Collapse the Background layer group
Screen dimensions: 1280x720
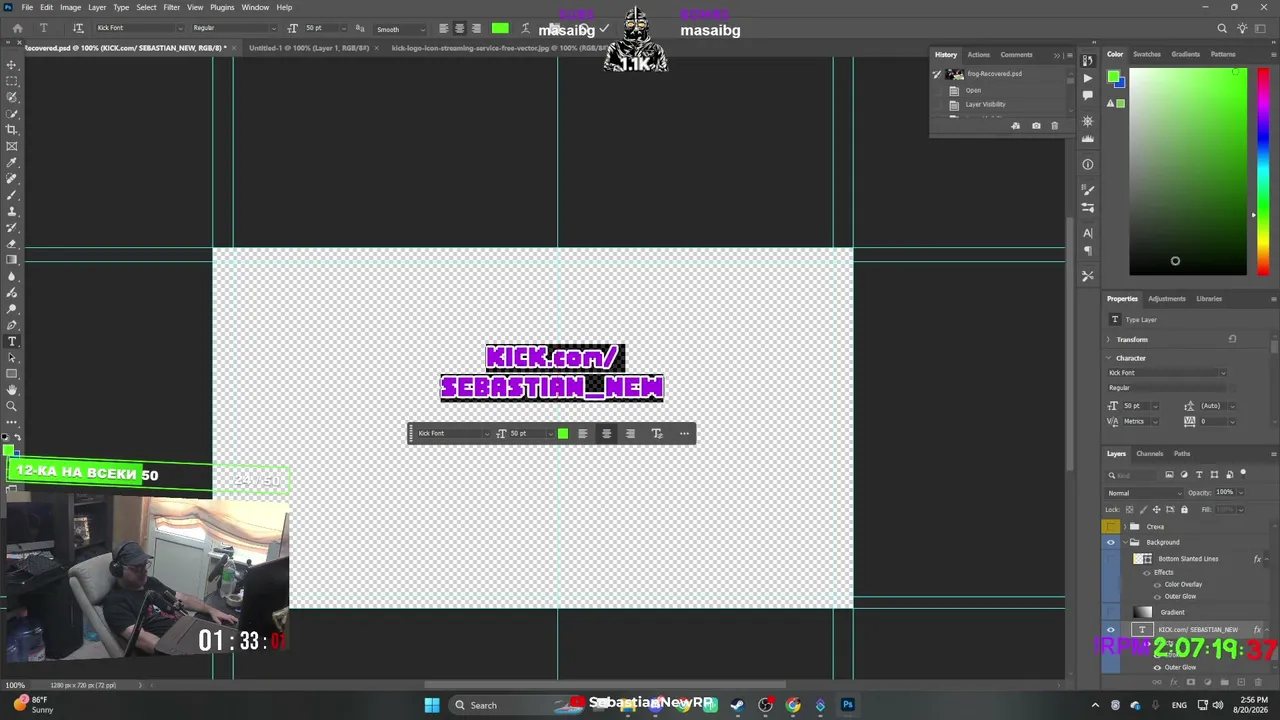(x=1125, y=542)
